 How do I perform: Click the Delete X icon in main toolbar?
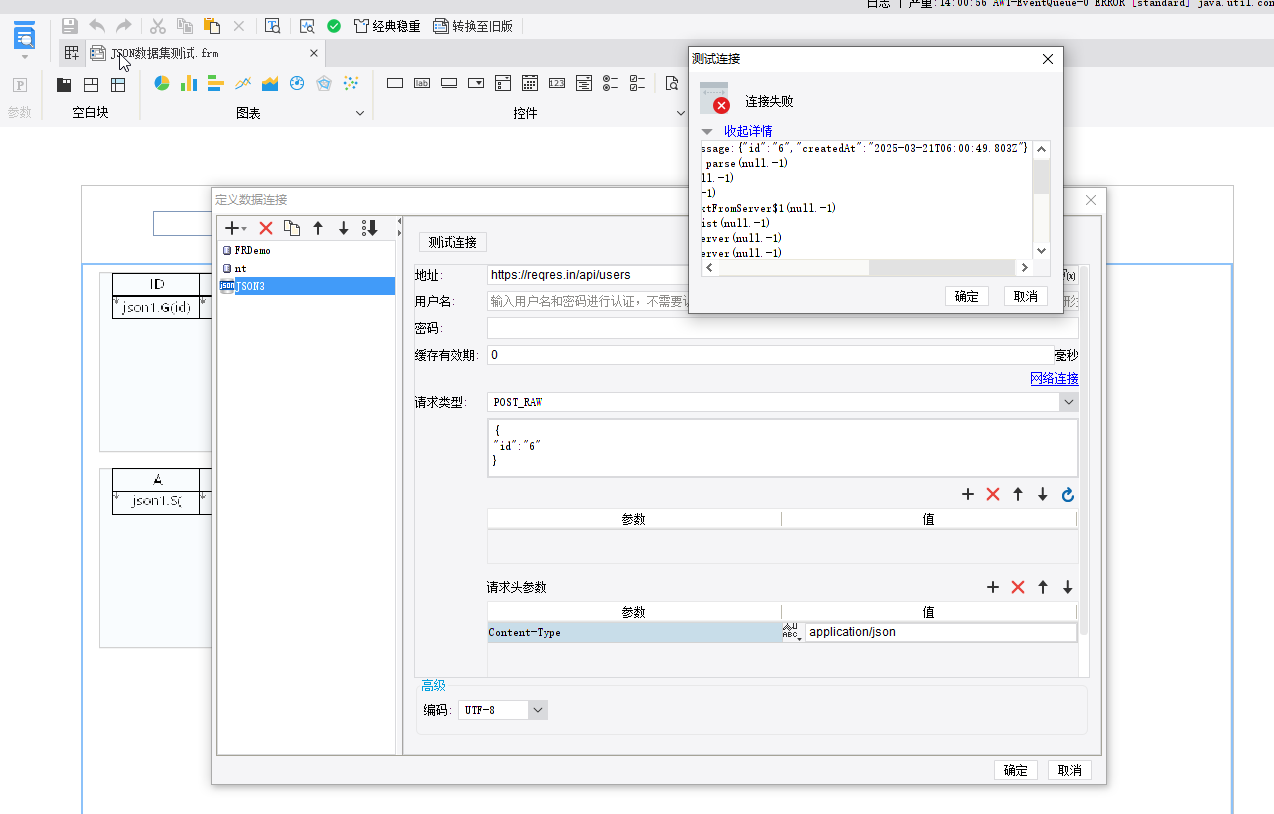tap(238, 26)
